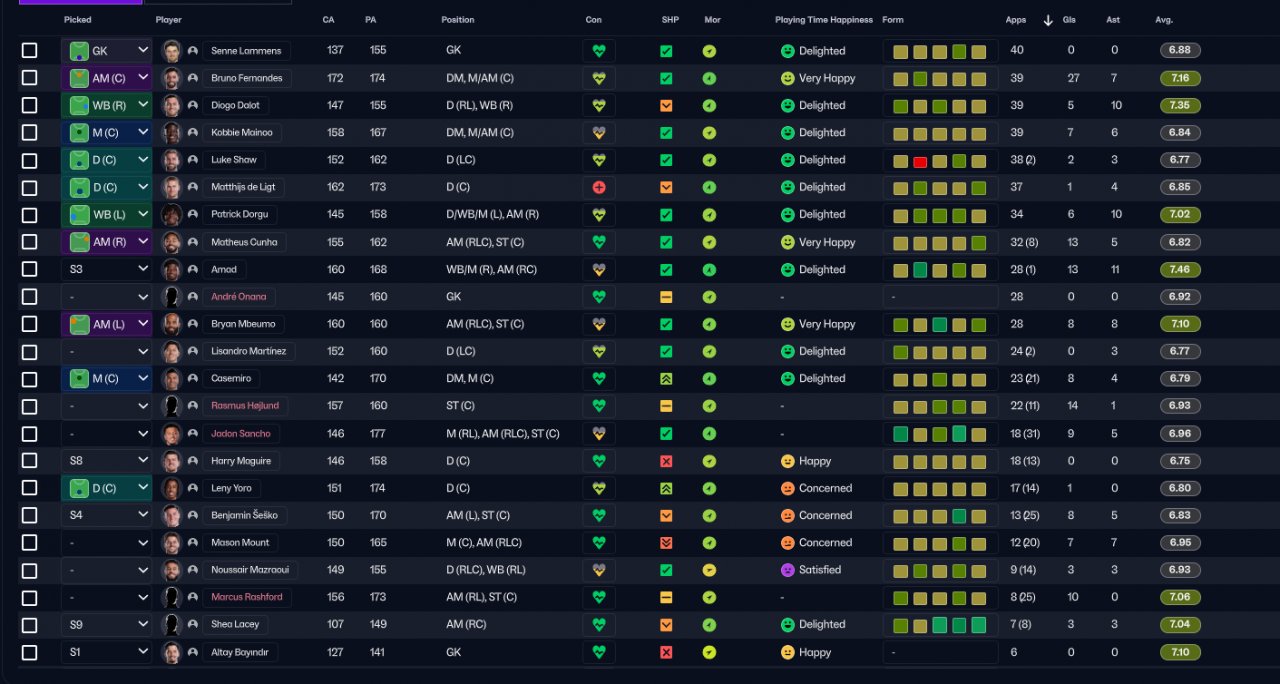Click Kobbie Mainoo's morale icon
This screenshot has width=1280, height=684.
(709, 133)
